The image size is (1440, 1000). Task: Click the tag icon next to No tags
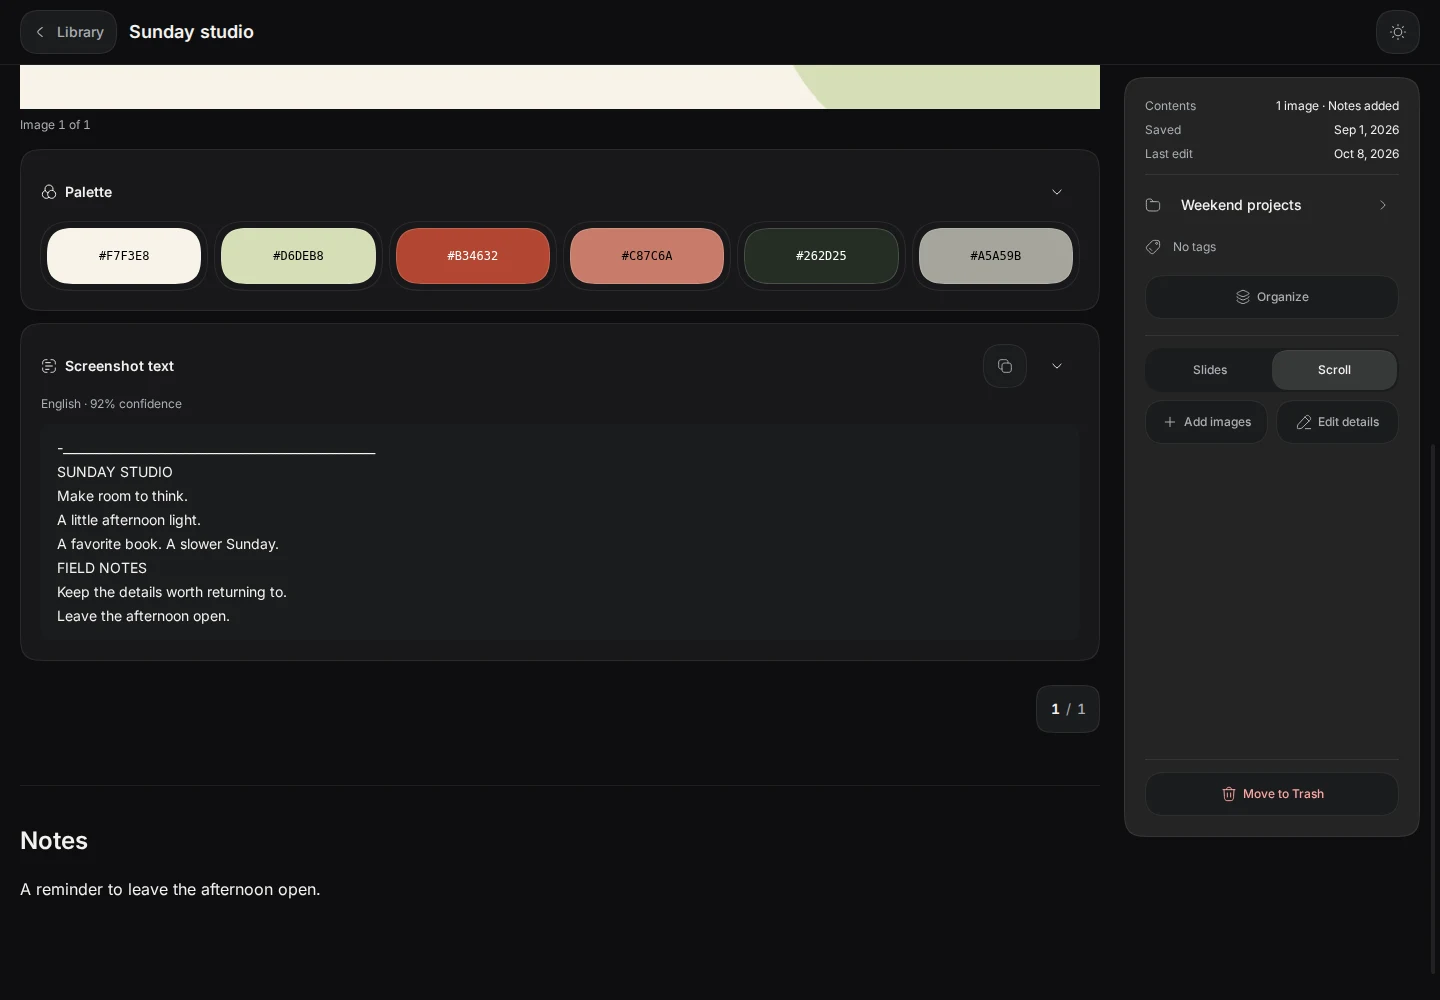(x=1153, y=247)
